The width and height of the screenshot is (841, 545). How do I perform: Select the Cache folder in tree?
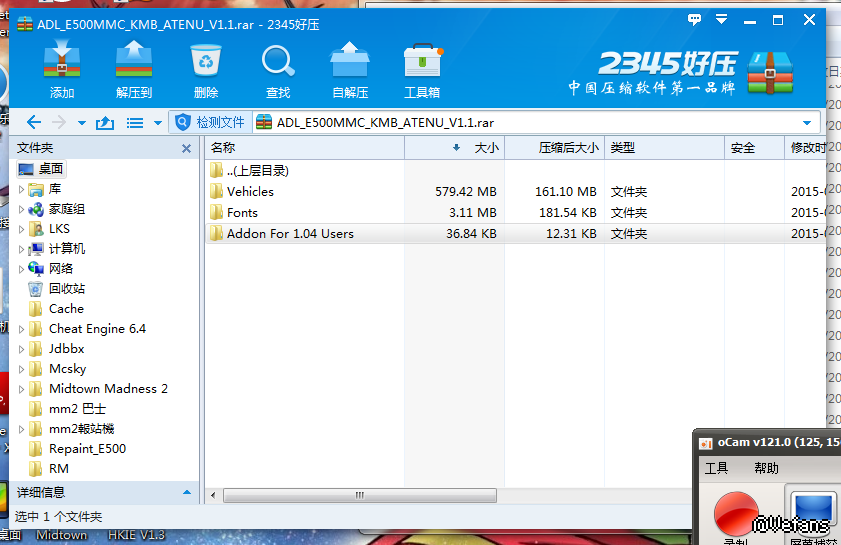click(x=66, y=309)
